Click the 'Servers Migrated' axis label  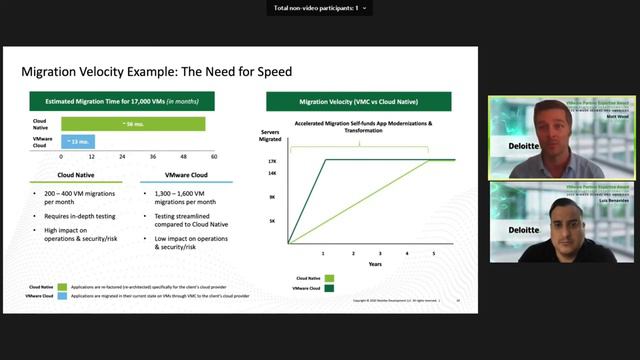pos(270,136)
